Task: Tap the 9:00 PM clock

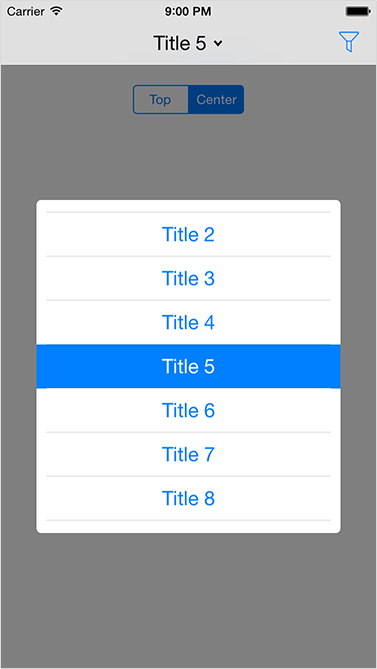Action: pyautogui.click(x=188, y=11)
